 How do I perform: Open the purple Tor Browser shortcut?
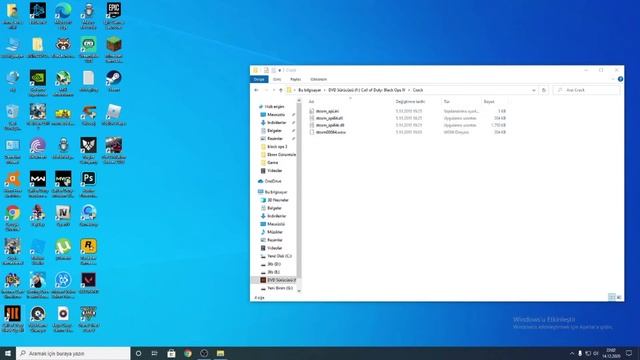click(38, 148)
